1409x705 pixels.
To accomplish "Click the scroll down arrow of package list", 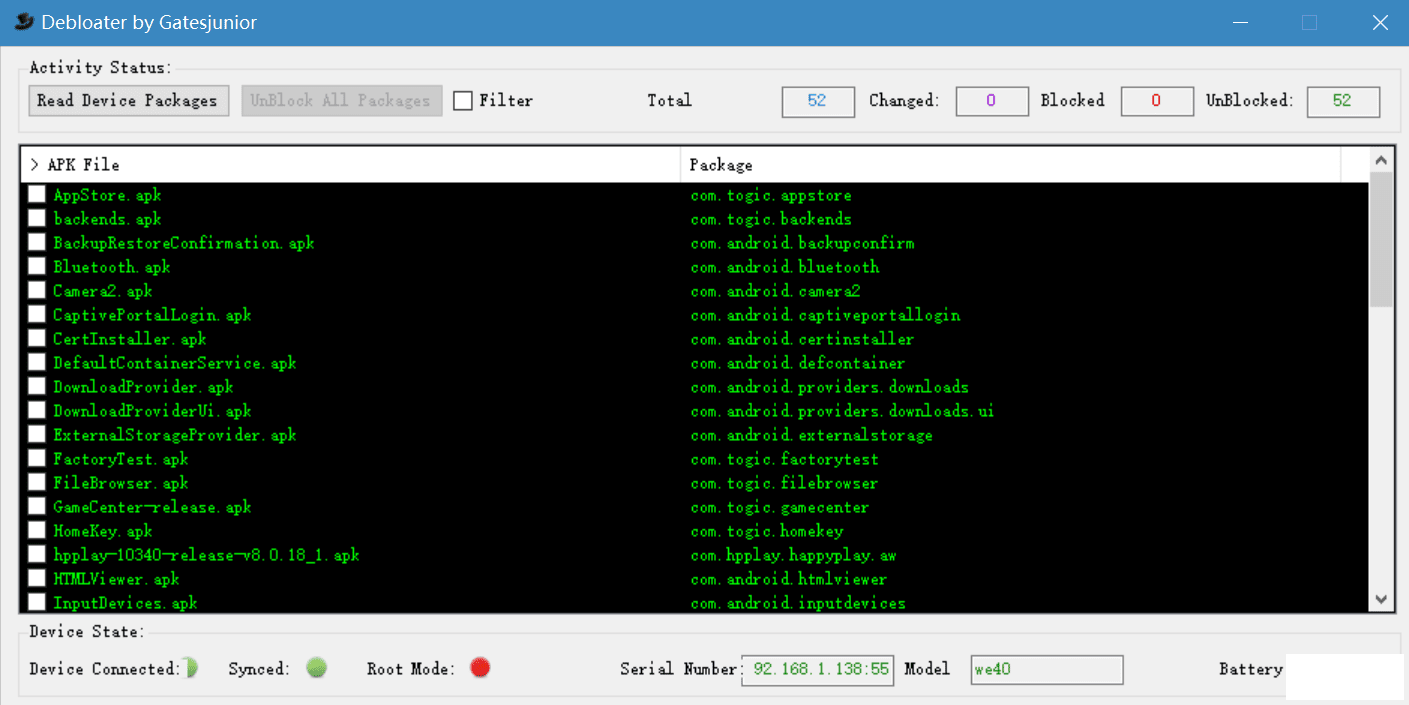I will [1381, 600].
